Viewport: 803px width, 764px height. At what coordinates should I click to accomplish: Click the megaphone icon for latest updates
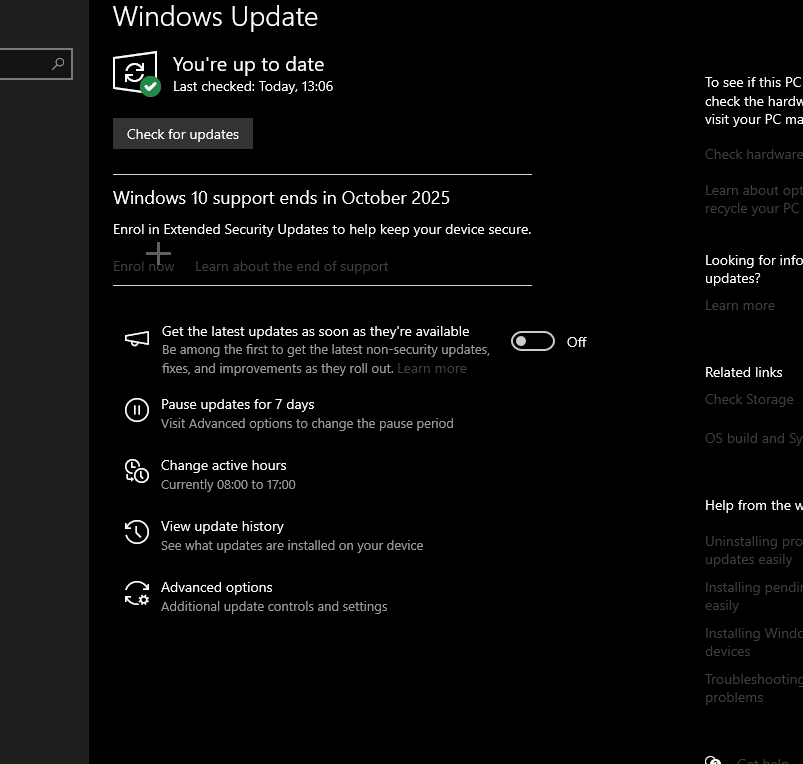(x=137, y=338)
